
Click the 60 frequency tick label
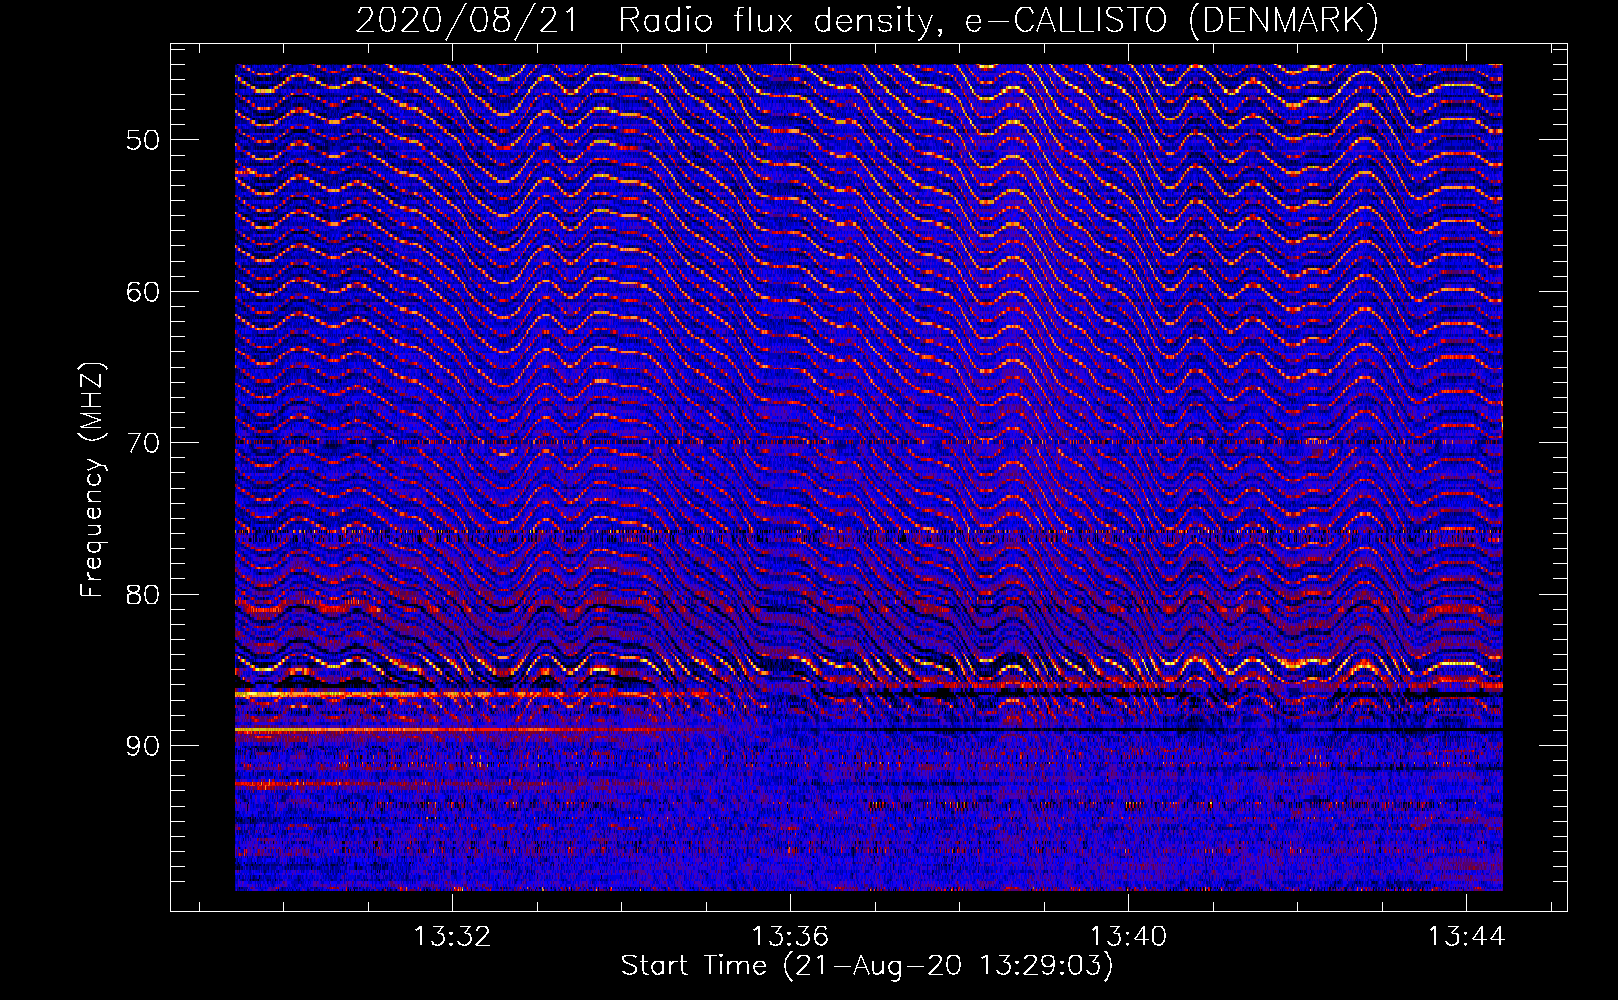point(143,292)
